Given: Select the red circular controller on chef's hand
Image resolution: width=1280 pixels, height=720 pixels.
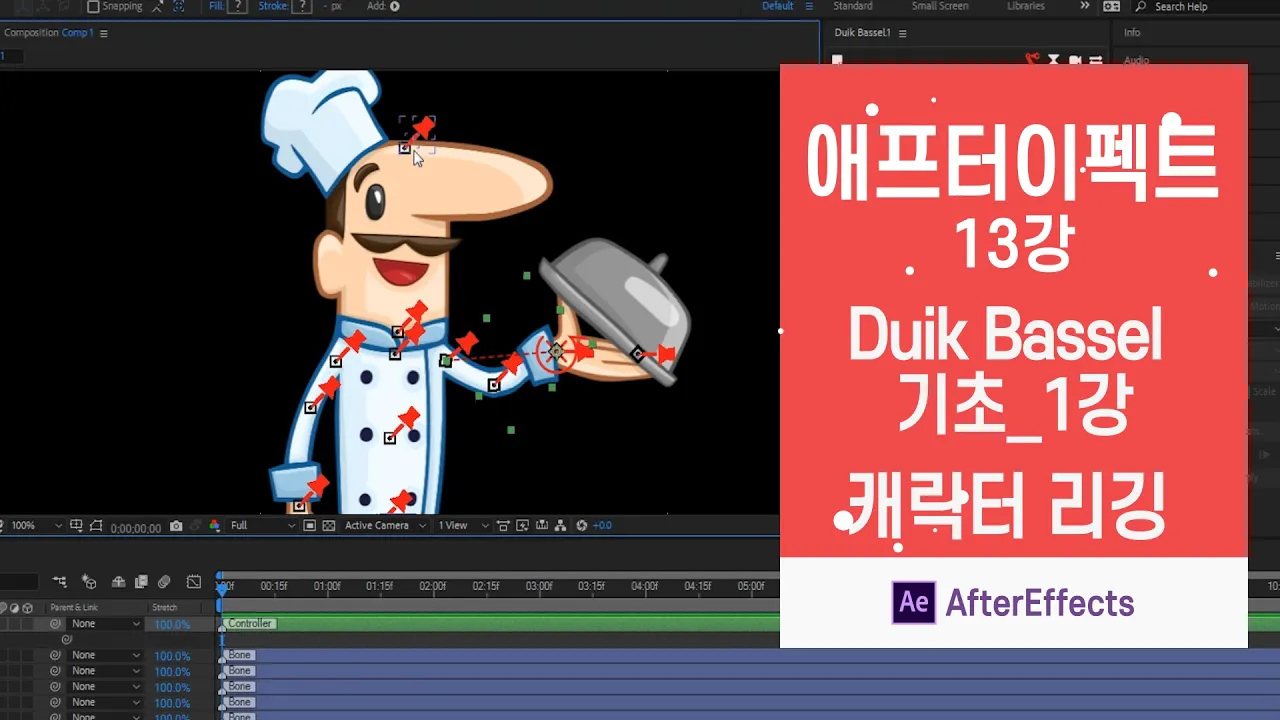Looking at the screenshot, I should [556, 352].
